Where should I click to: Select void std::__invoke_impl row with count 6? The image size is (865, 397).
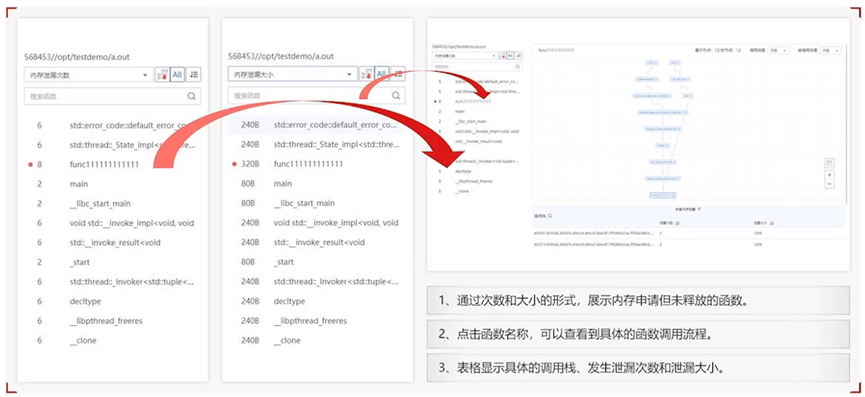(113, 223)
